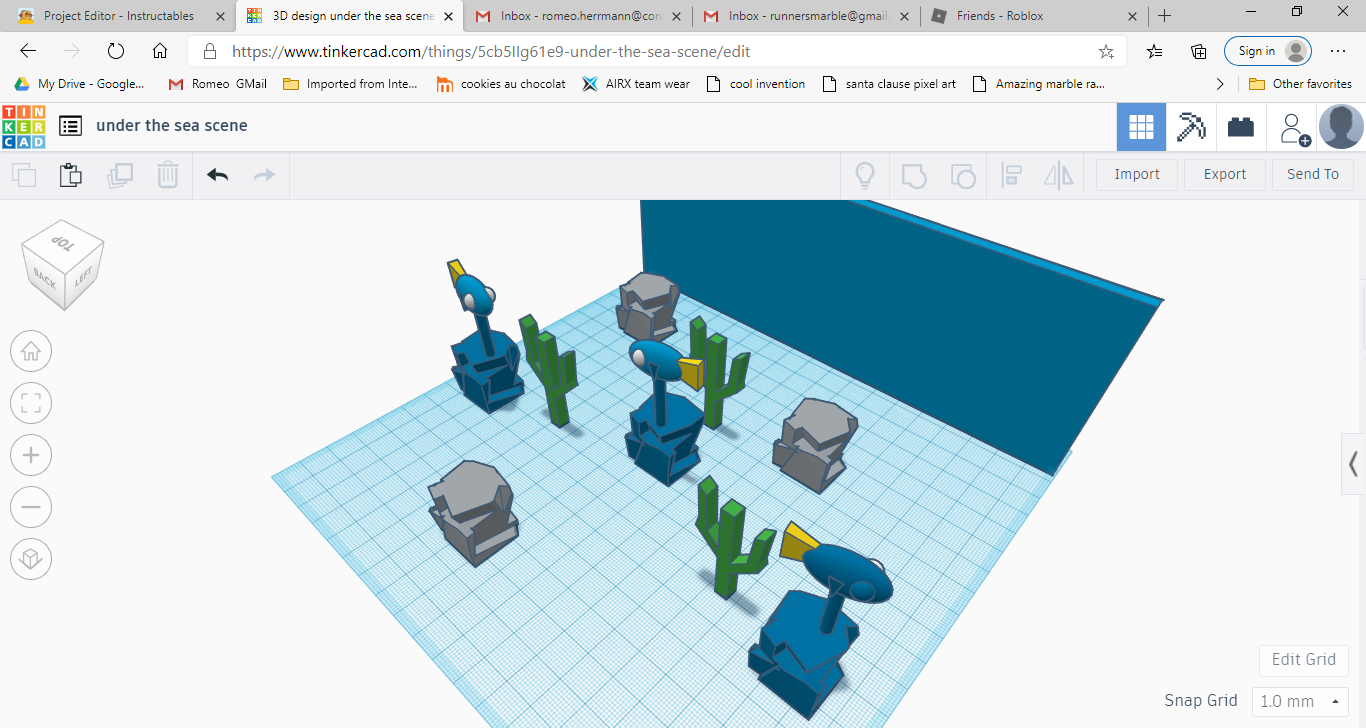Toggle orthographic perspective view cube icon
This screenshot has width=1366, height=728.
click(x=31, y=559)
